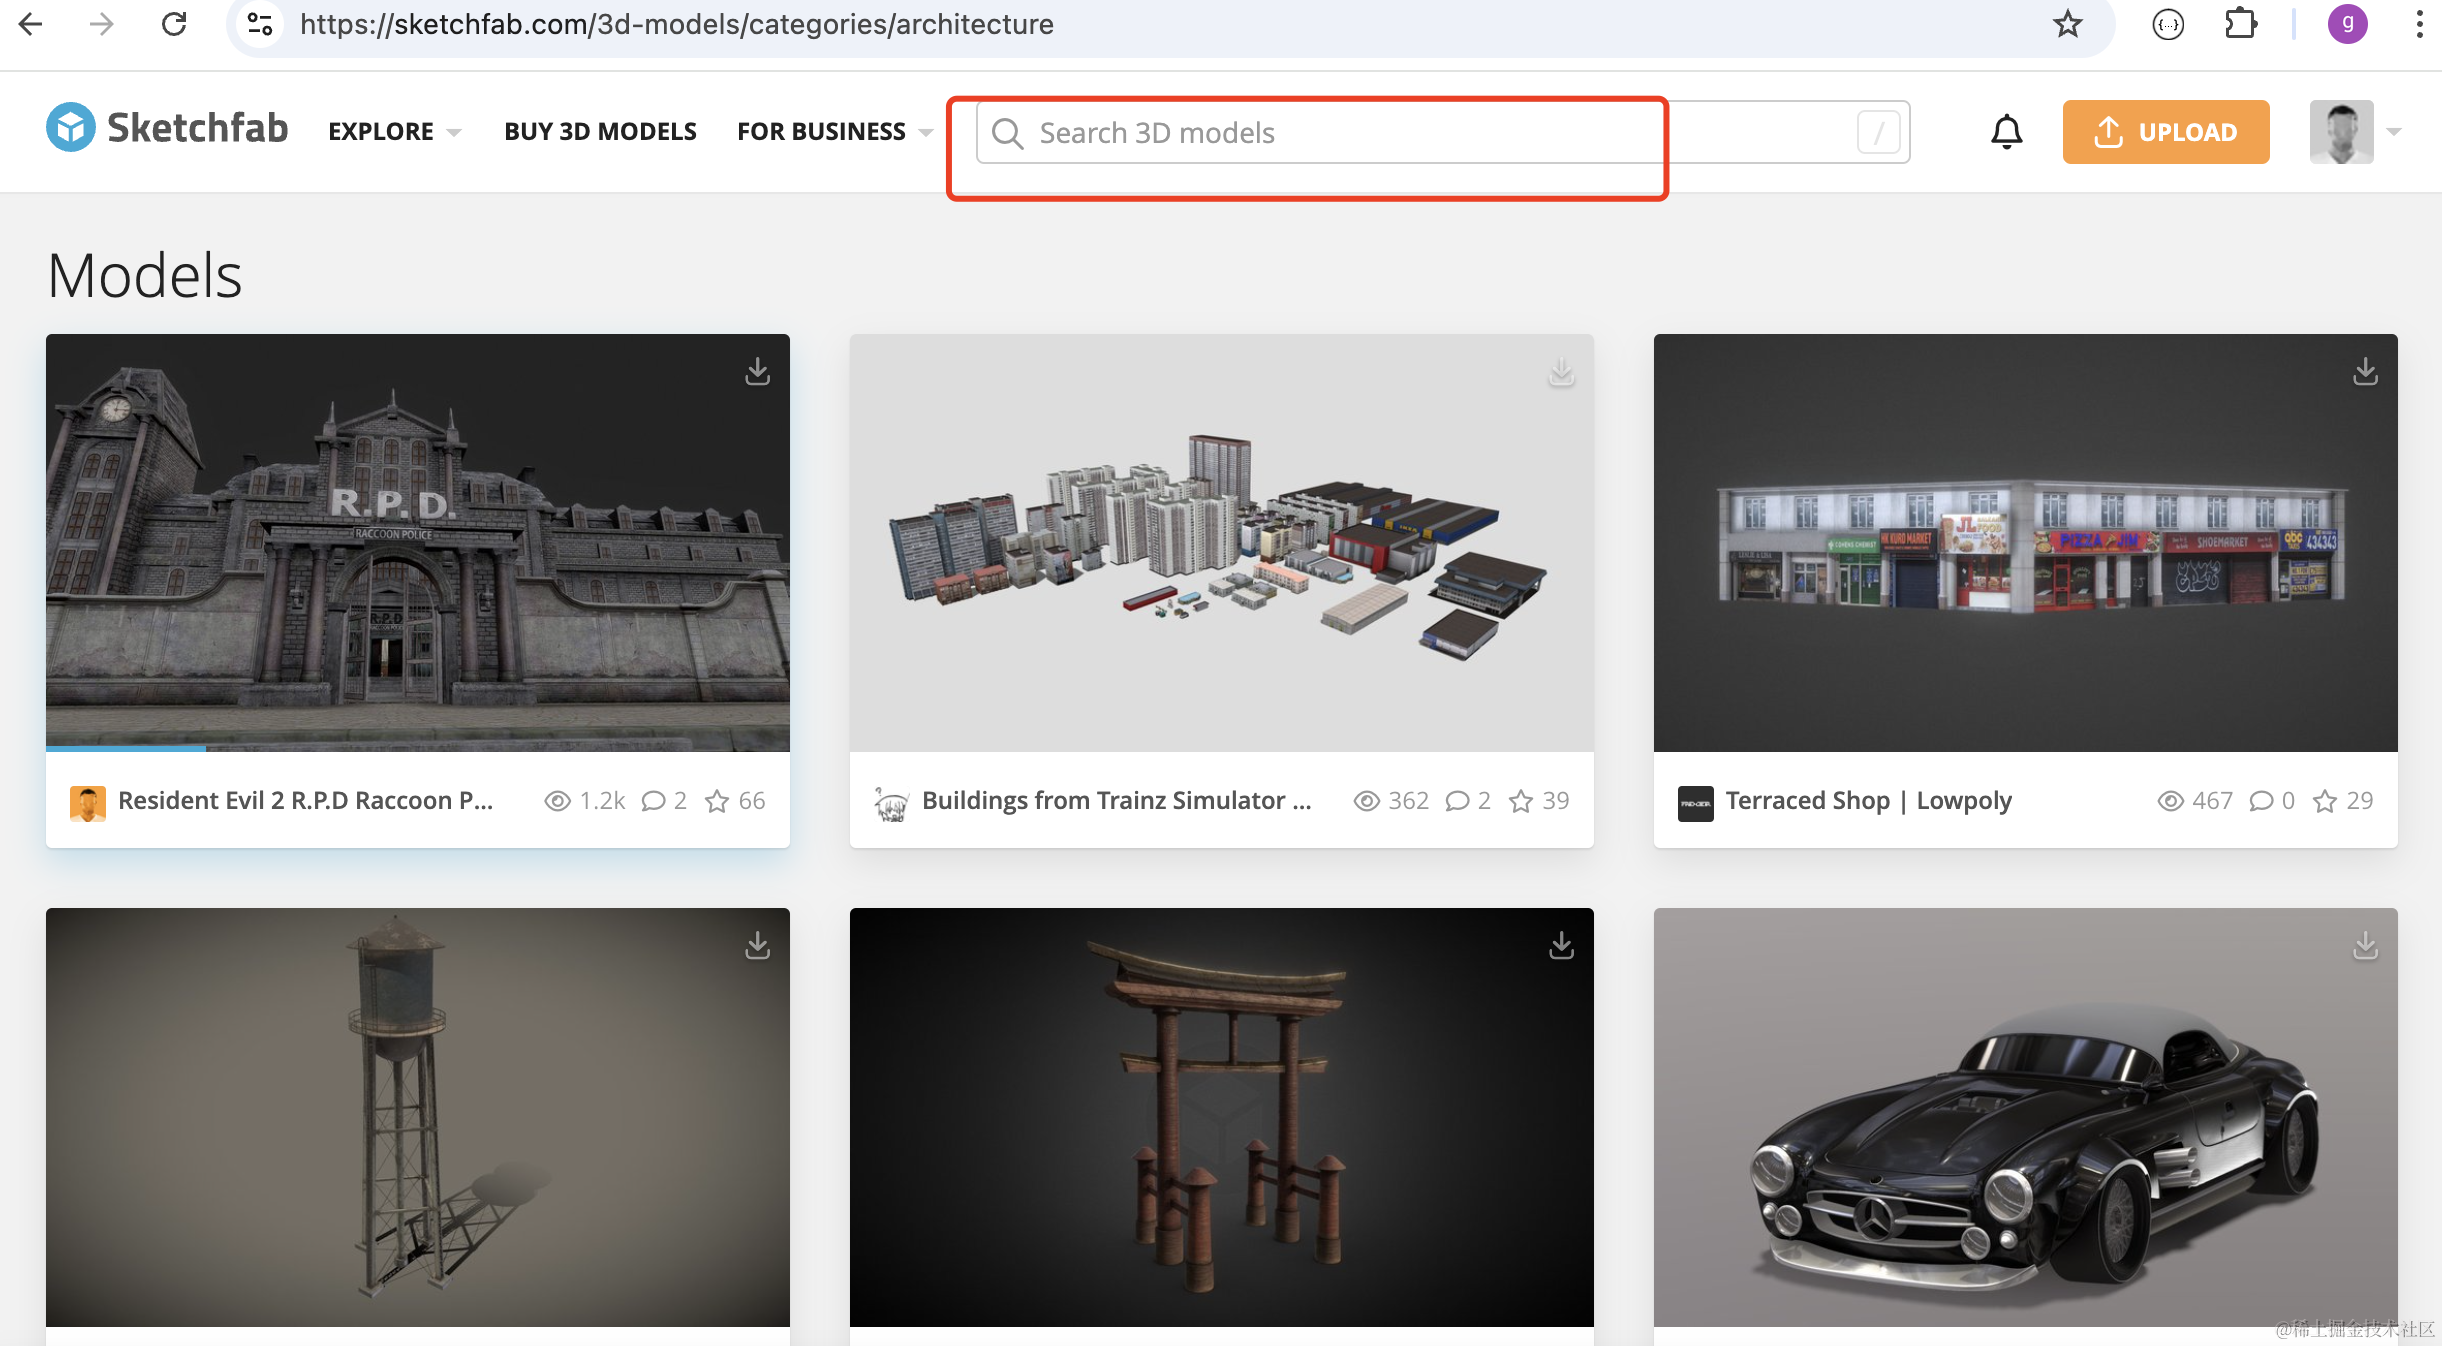Viewport: 2442px width, 1346px height.
Task: Open the Buildings from Trainz Simulator title
Action: [1116, 801]
